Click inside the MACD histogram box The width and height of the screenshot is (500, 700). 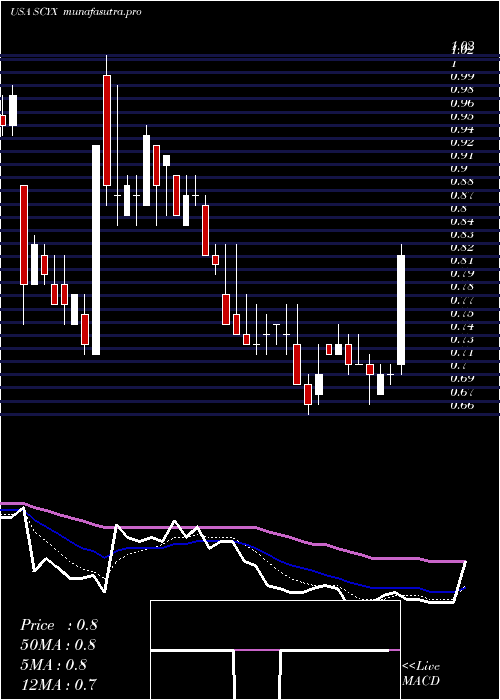click(x=275, y=650)
